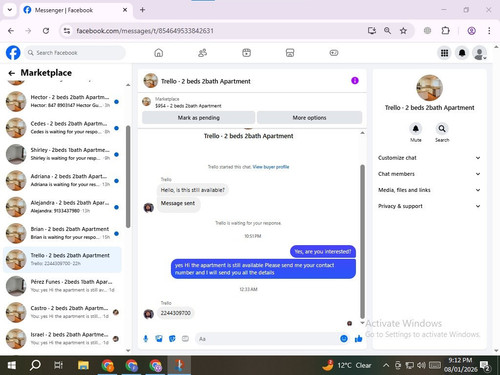This screenshot has height=375, width=500.
Task: Click More options button
Action: 309,118
